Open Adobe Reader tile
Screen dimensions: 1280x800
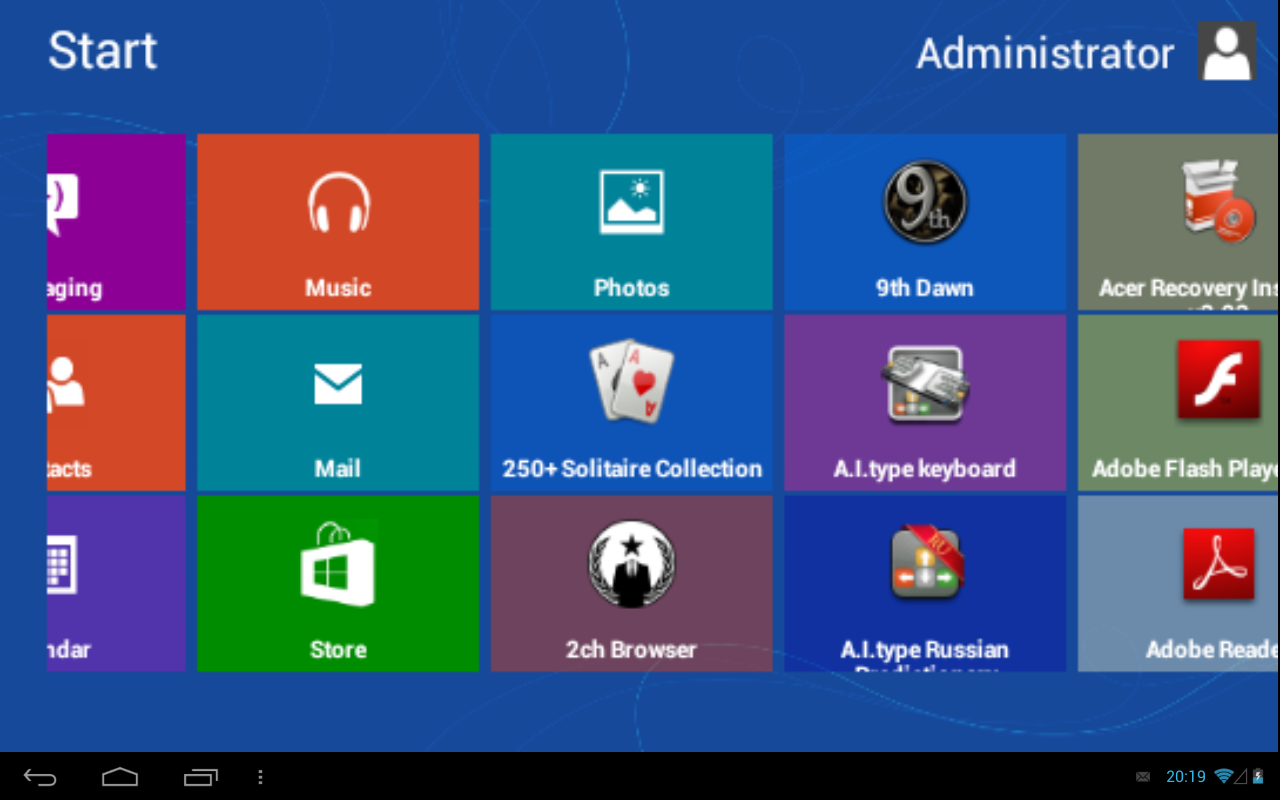pyautogui.click(x=1179, y=584)
